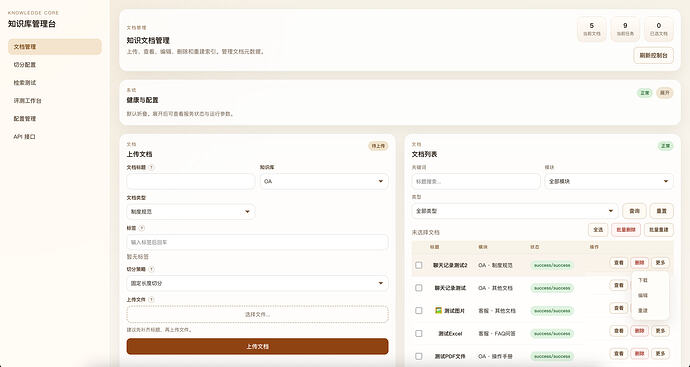690x367 pixels.
Task: Tick the checkbox for 聊天记录测试2
Action: 418,265
